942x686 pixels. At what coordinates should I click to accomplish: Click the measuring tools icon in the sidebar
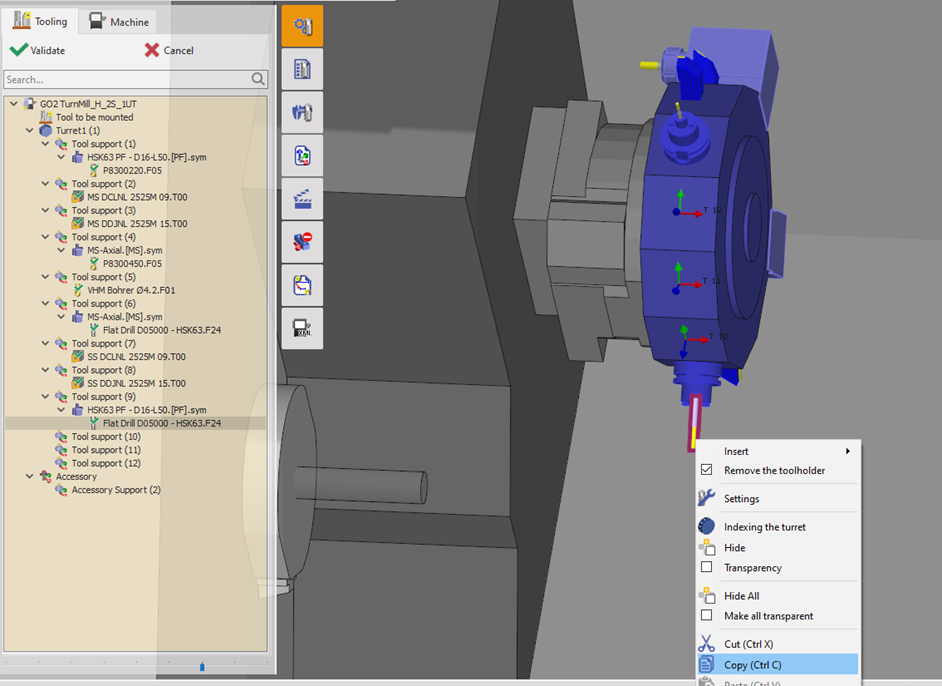tap(301, 112)
